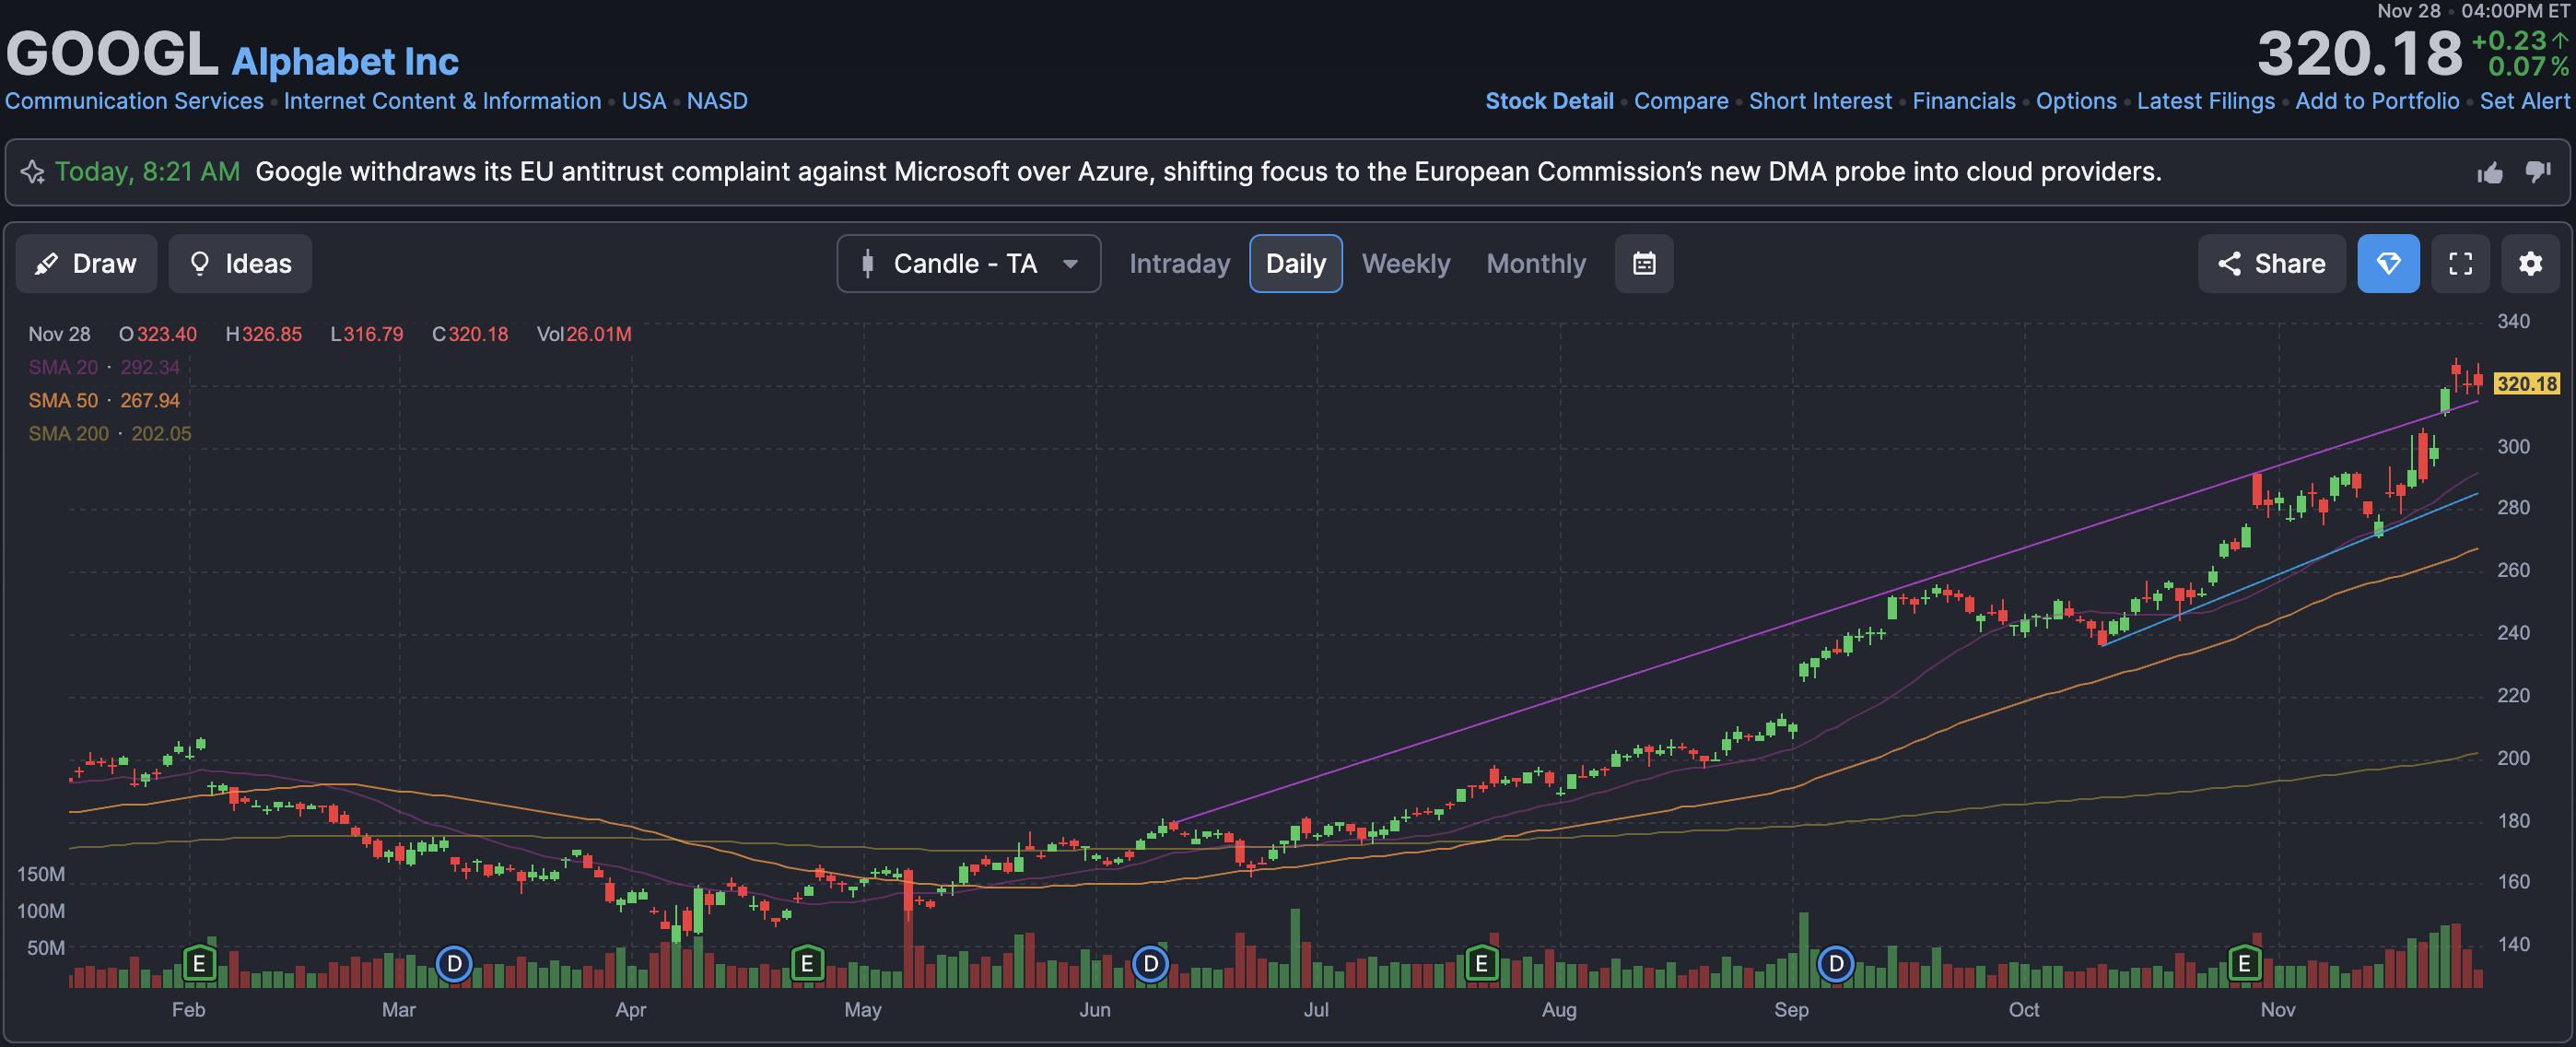Switch to Weekly timeframe
The height and width of the screenshot is (1047, 2576).
pyautogui.click(x=1405, y=264)
